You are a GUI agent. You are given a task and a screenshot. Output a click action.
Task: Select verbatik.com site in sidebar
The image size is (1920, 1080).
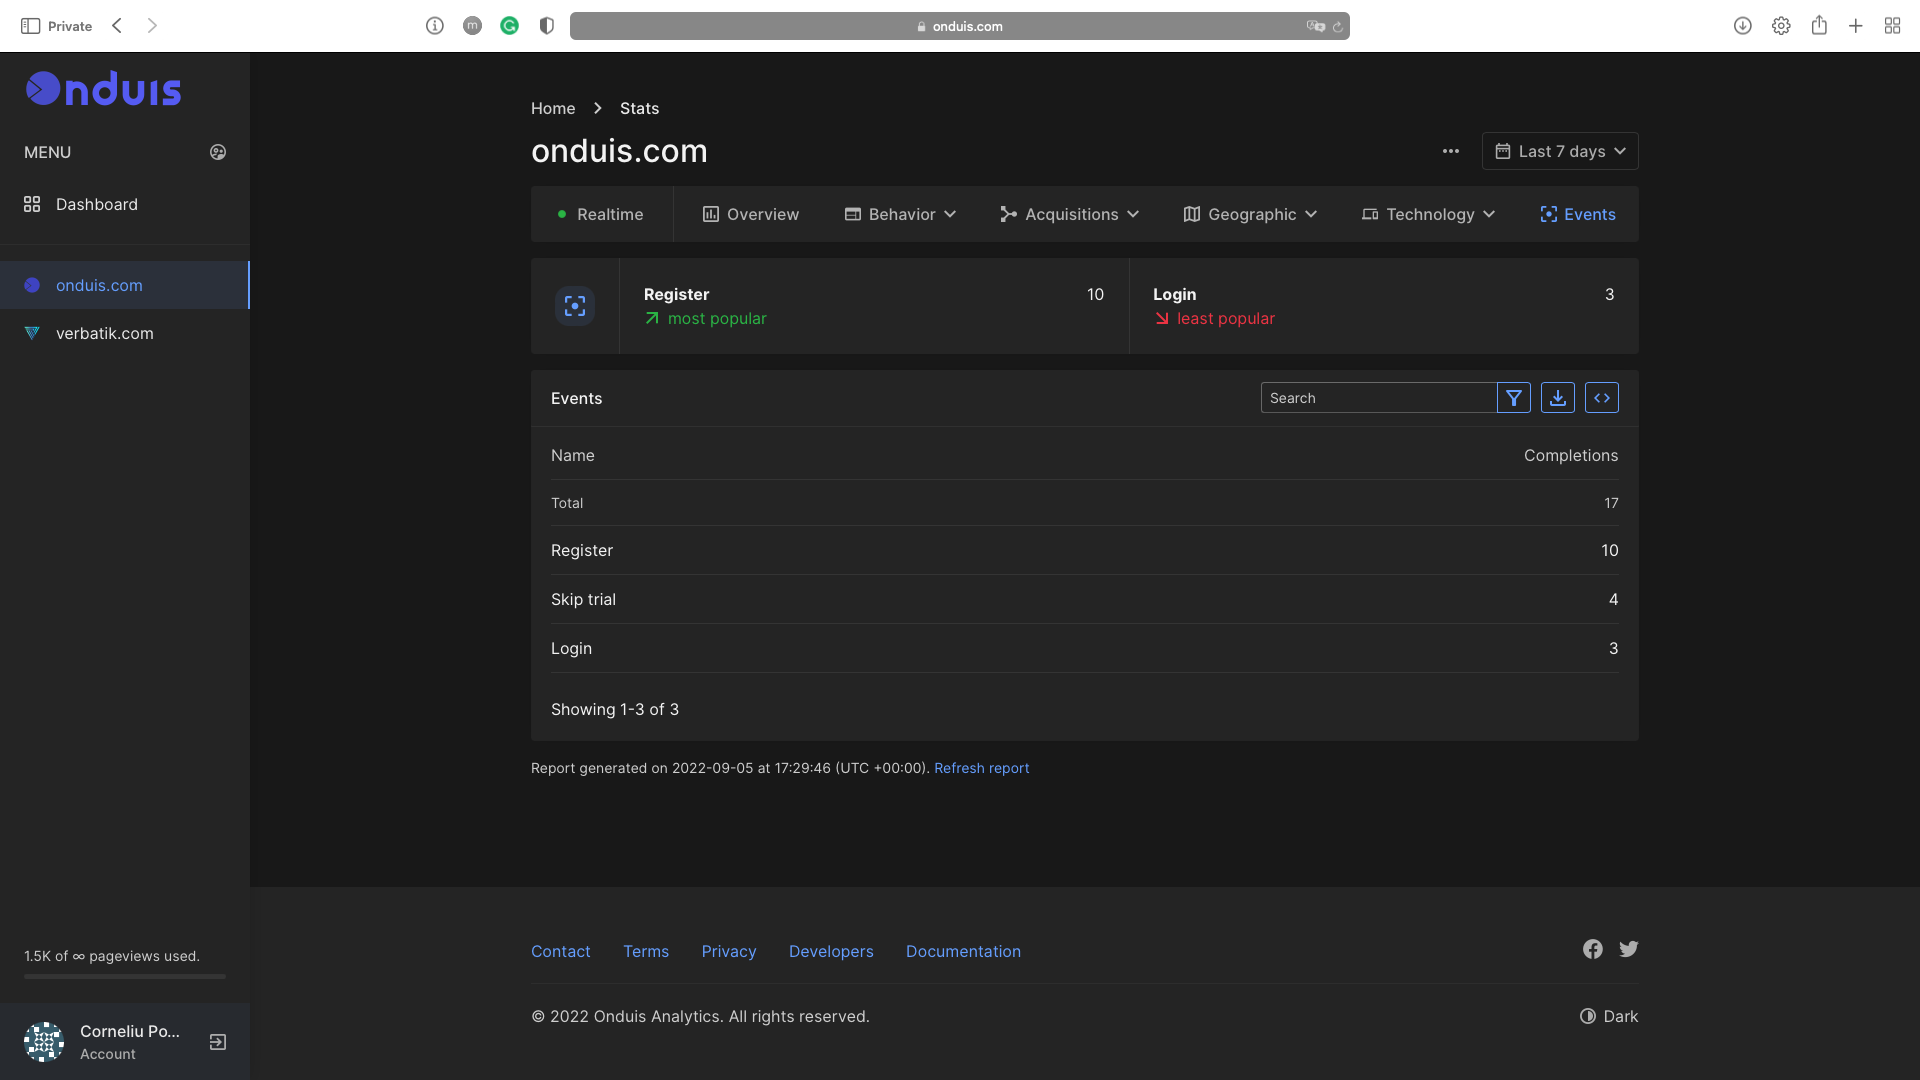(x=125, y=333)
